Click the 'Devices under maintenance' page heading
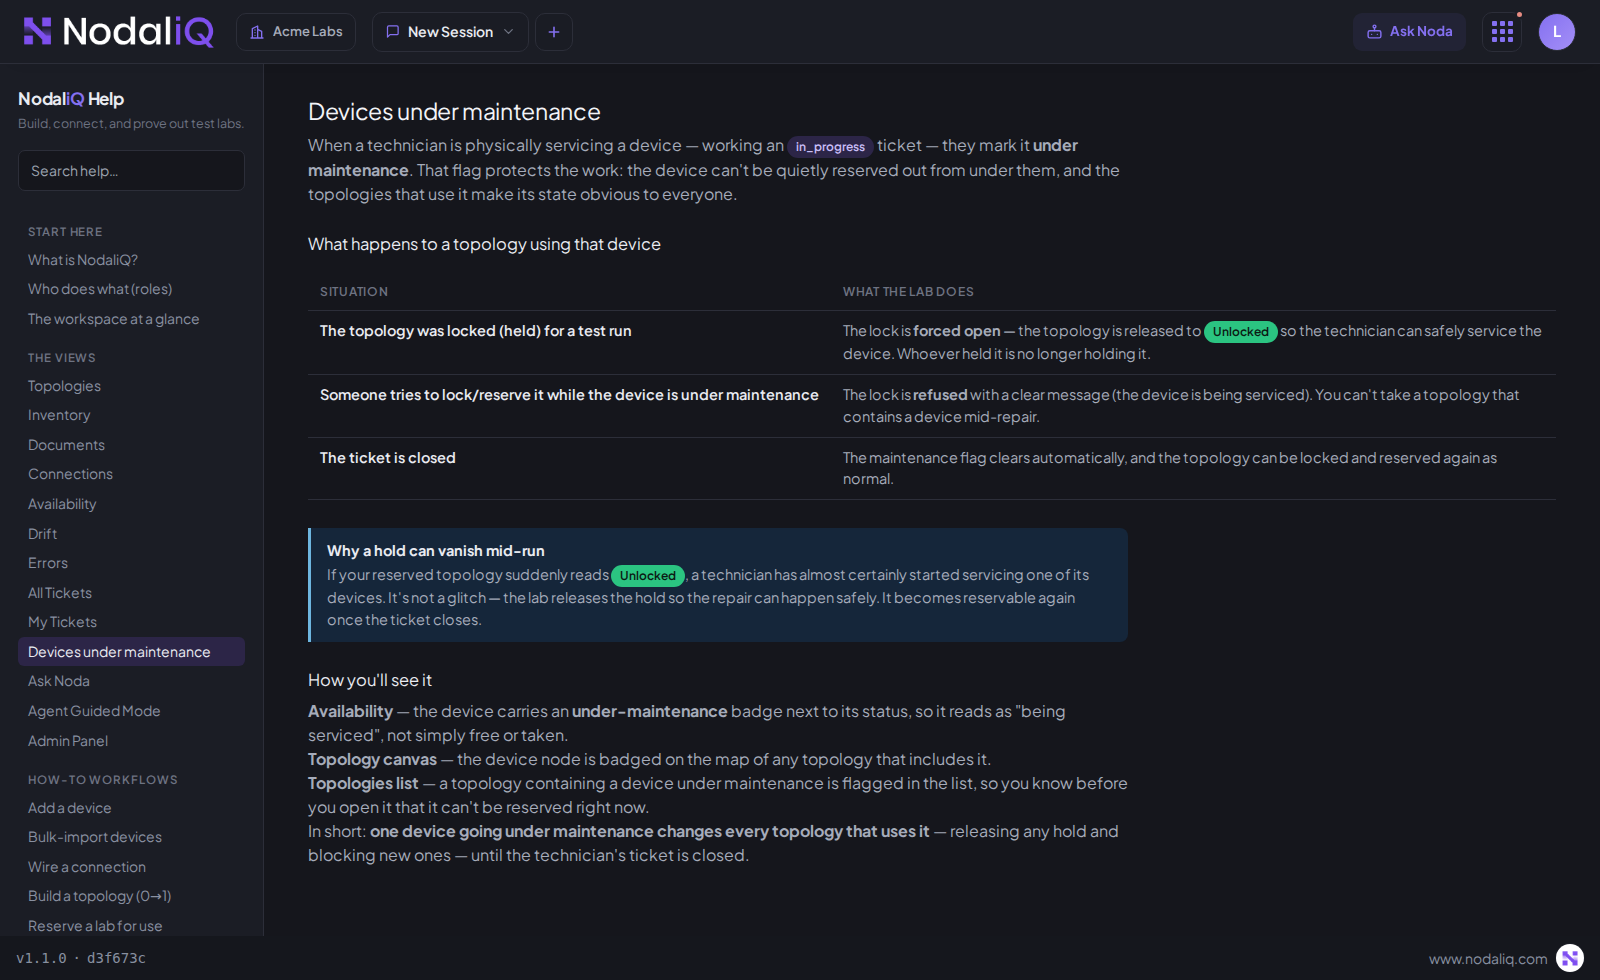 point(454,112)
